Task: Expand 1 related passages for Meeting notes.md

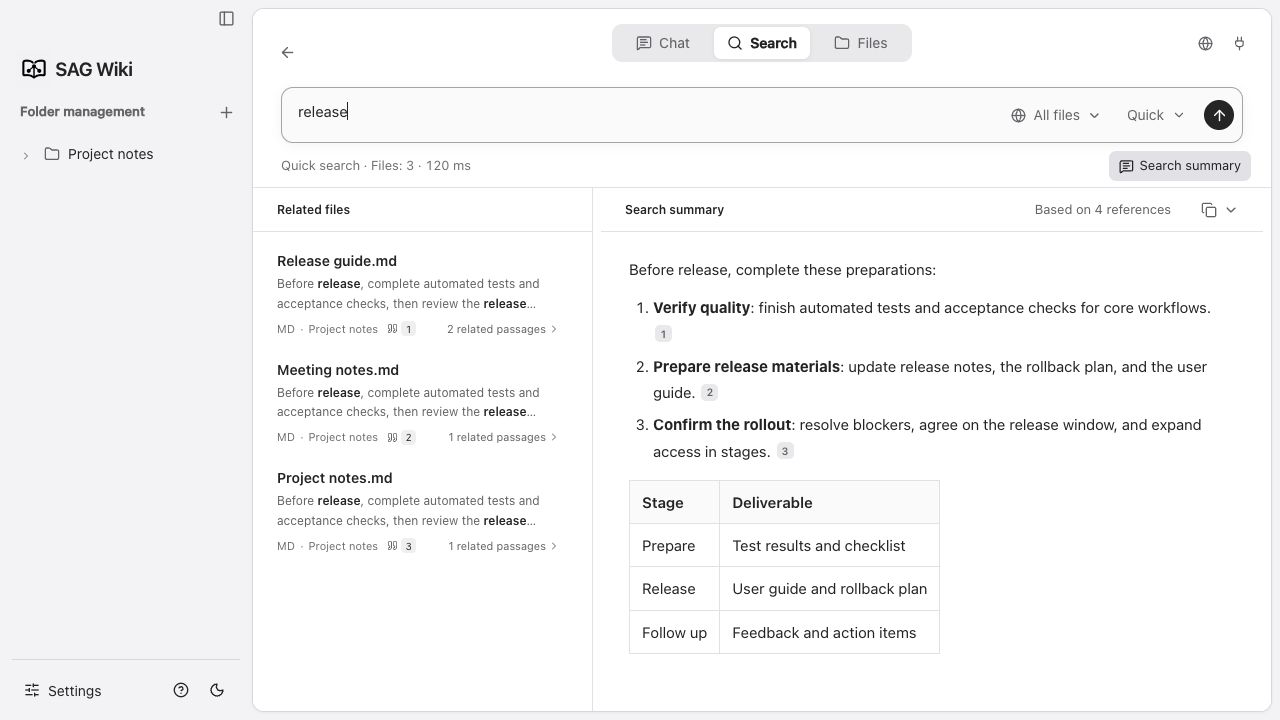Action: click(503, 437)
